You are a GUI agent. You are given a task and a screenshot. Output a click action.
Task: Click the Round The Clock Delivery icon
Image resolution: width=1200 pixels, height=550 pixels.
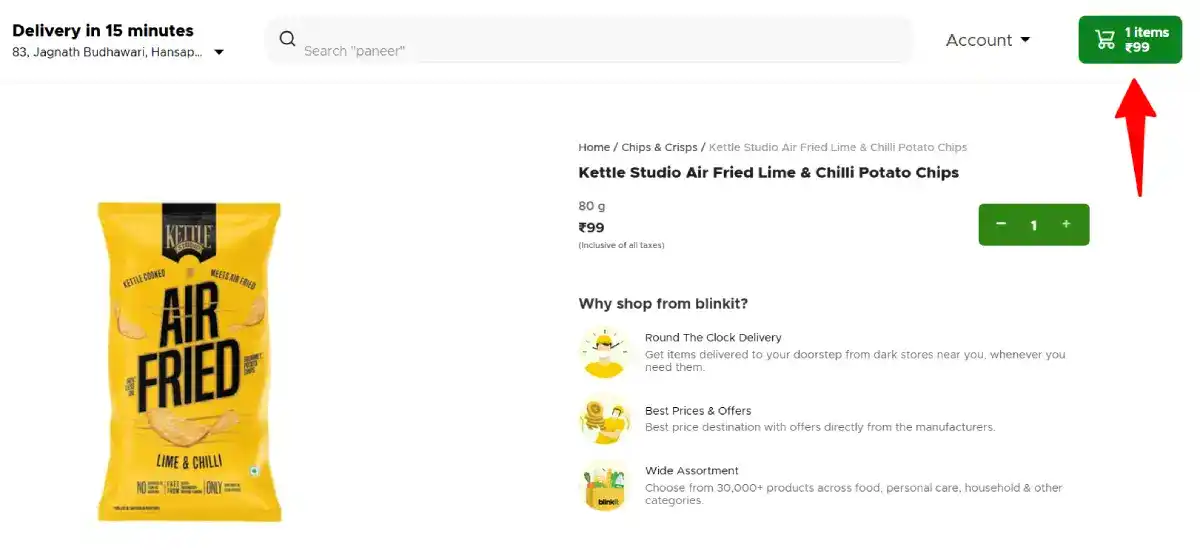coord(604,353)
